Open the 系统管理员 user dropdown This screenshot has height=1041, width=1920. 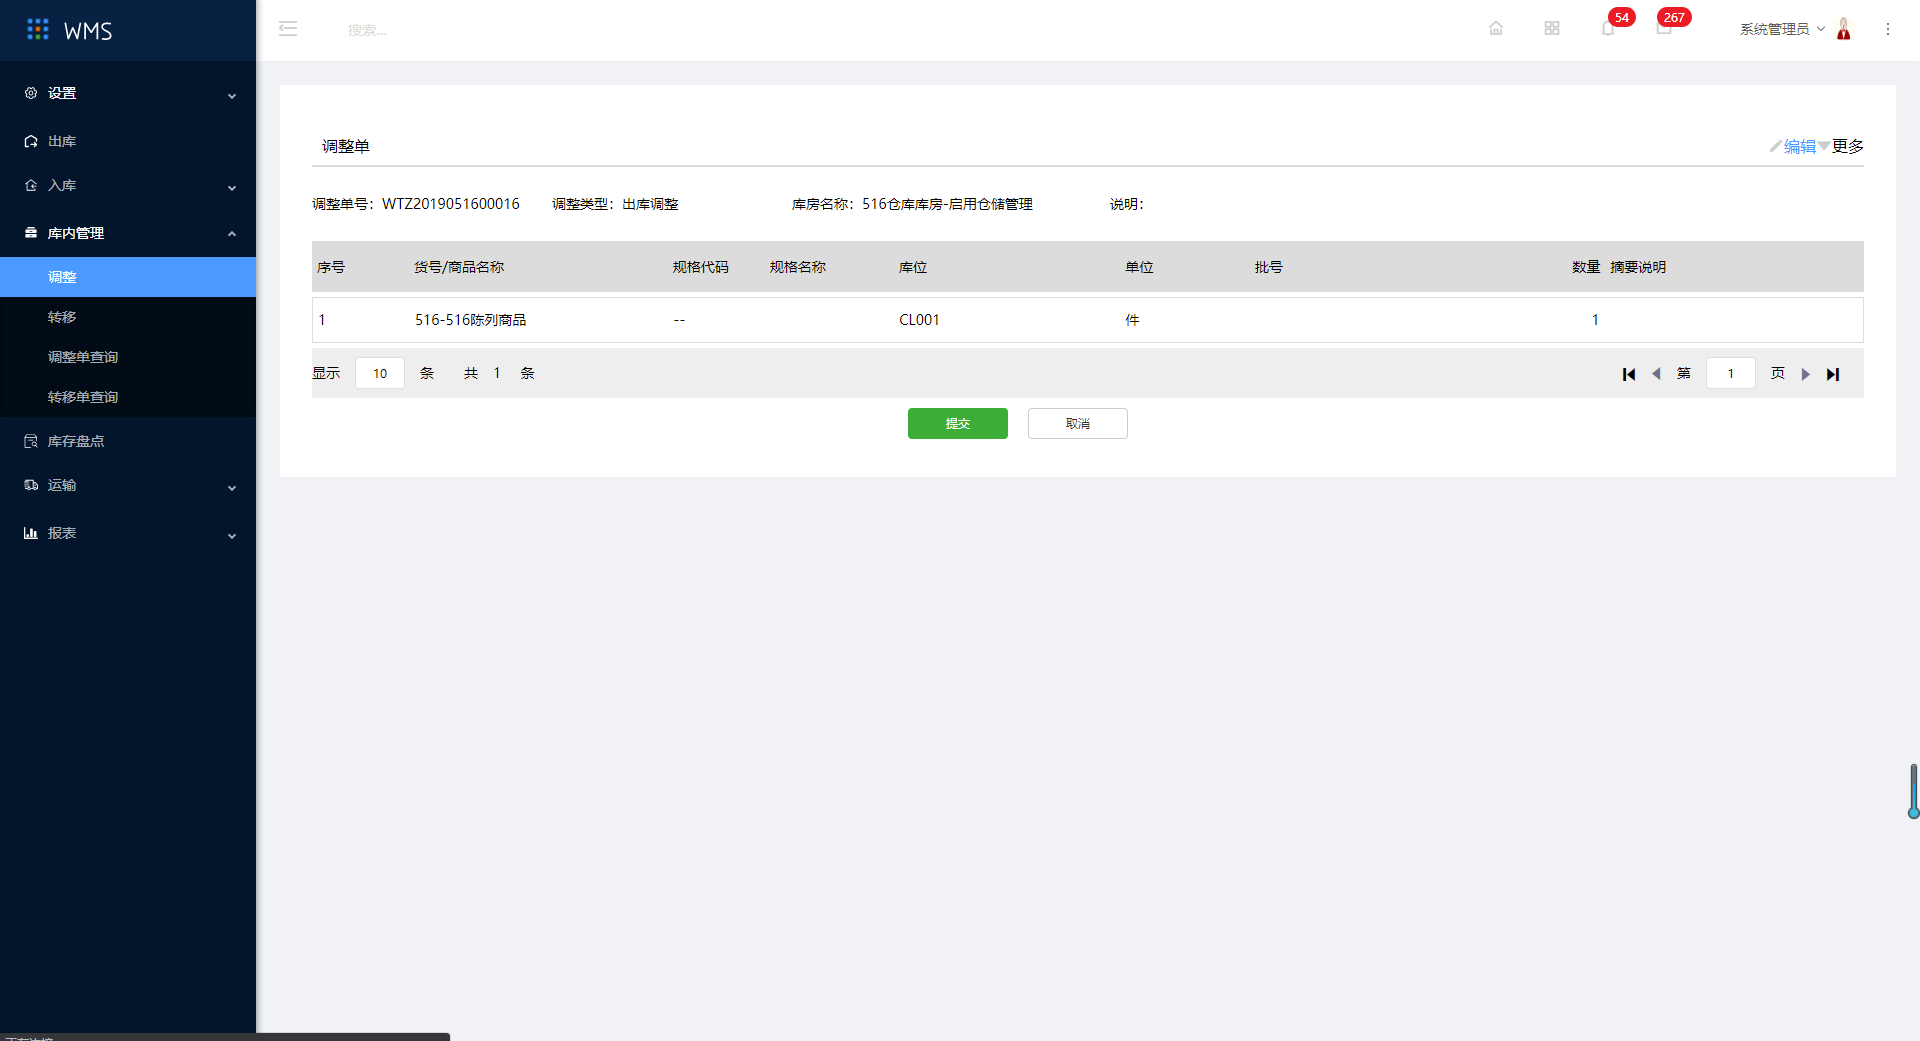pos(1782,29)
